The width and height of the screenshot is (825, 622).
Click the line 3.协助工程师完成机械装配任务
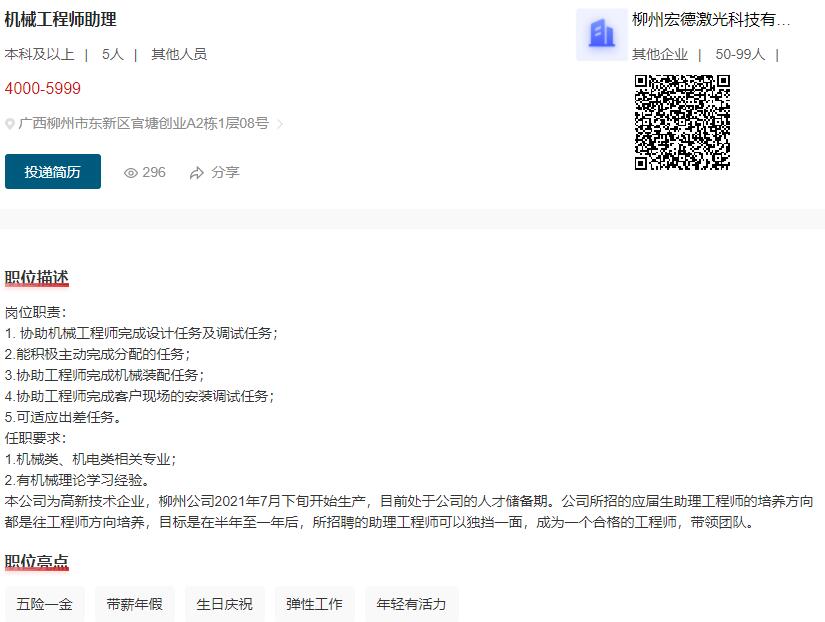click(104, 375)
